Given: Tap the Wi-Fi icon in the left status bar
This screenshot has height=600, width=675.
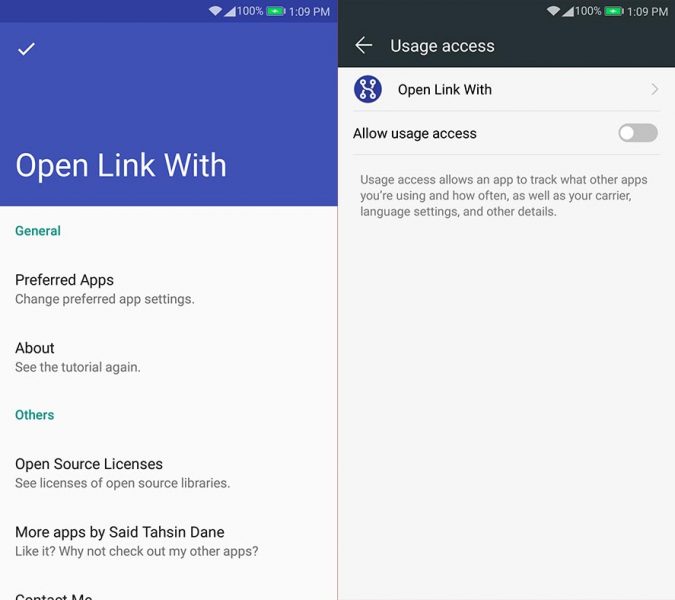Looking at the screenshot, I should (x=215, y=11).
